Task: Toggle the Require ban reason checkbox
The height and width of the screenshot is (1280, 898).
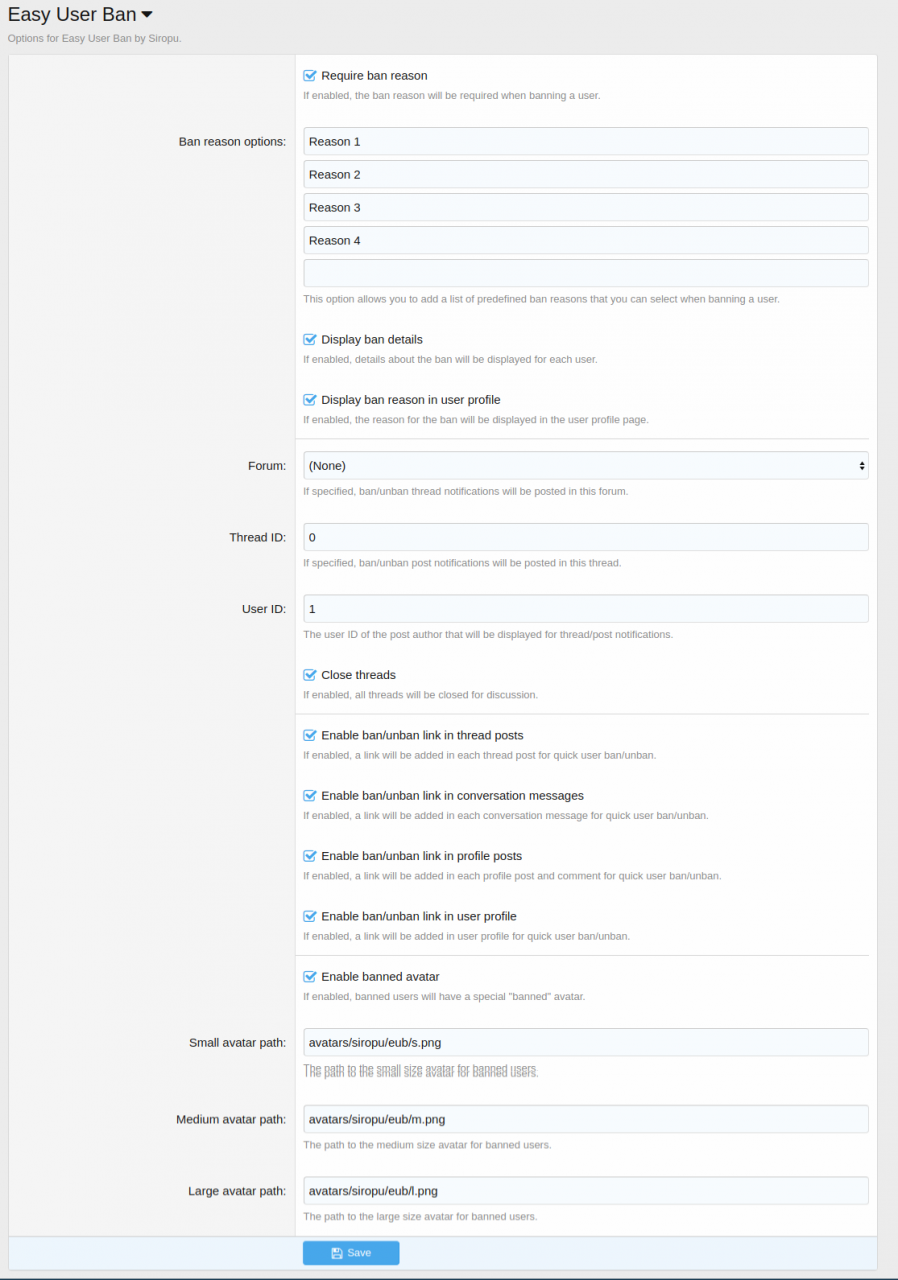Action: [310, 76]
